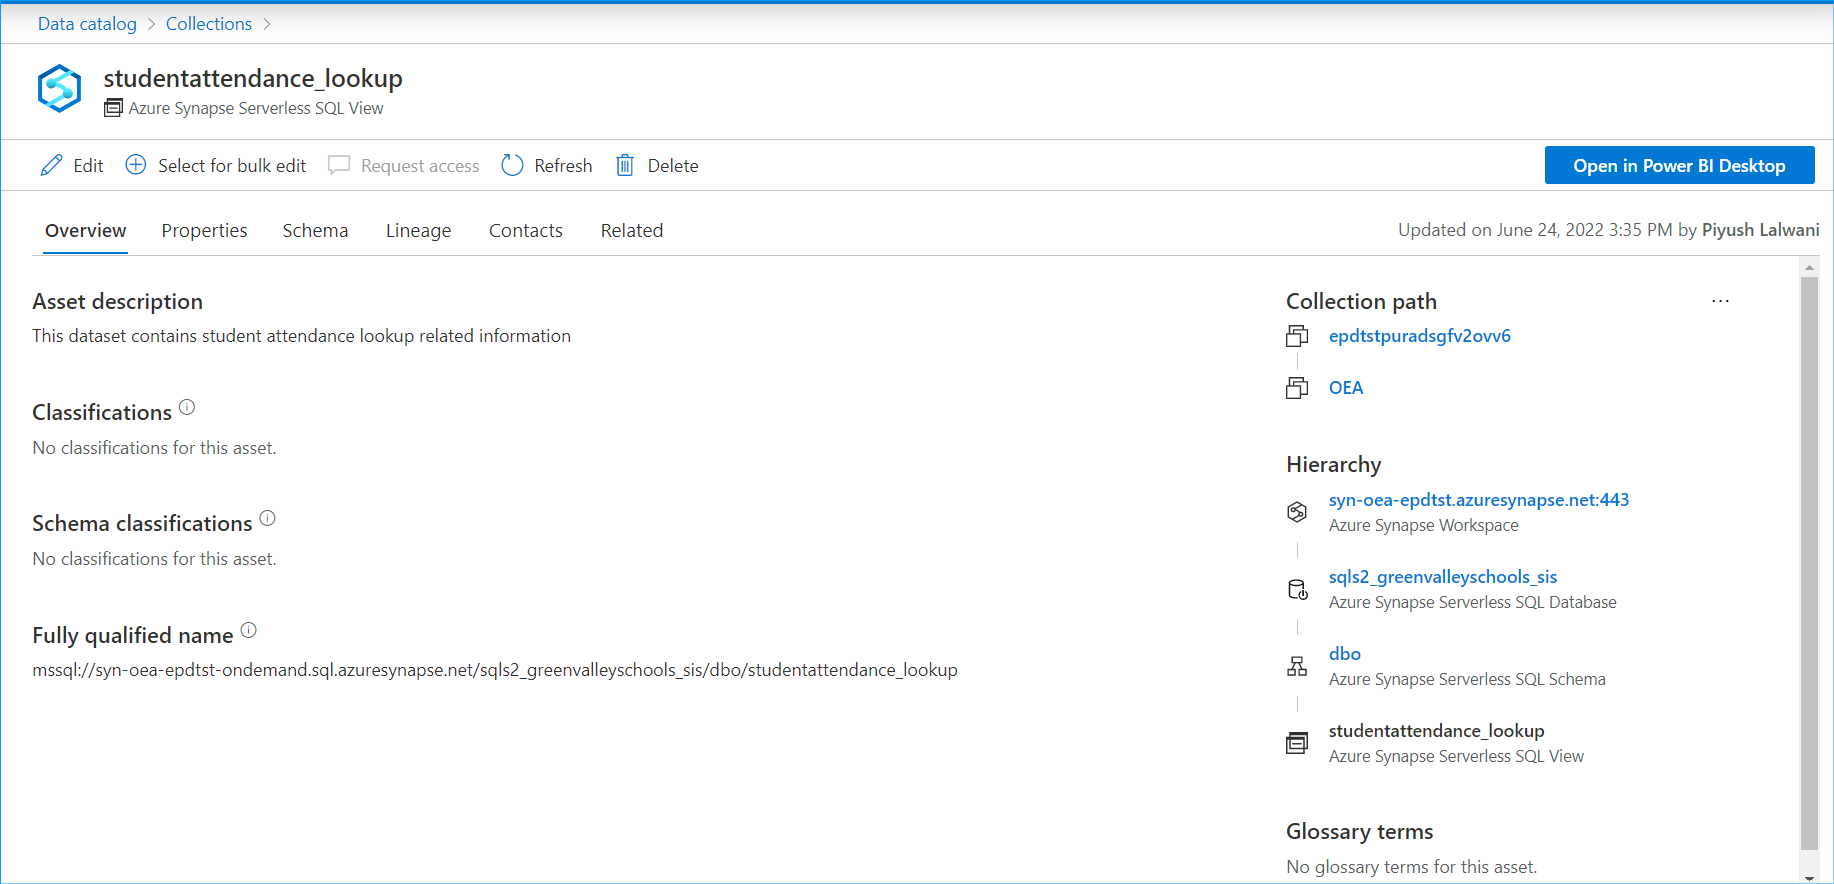The width and height of the screenshot is (1834, 884).
Task: Click chevron after Data catalog breadcrumb
Action: (x=152, y=24)
